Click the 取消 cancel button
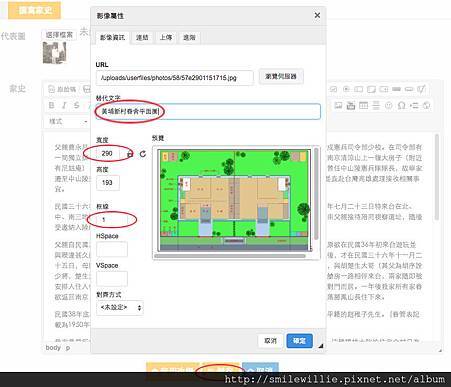Screen dimensions: 451x387 coord(270,341)
